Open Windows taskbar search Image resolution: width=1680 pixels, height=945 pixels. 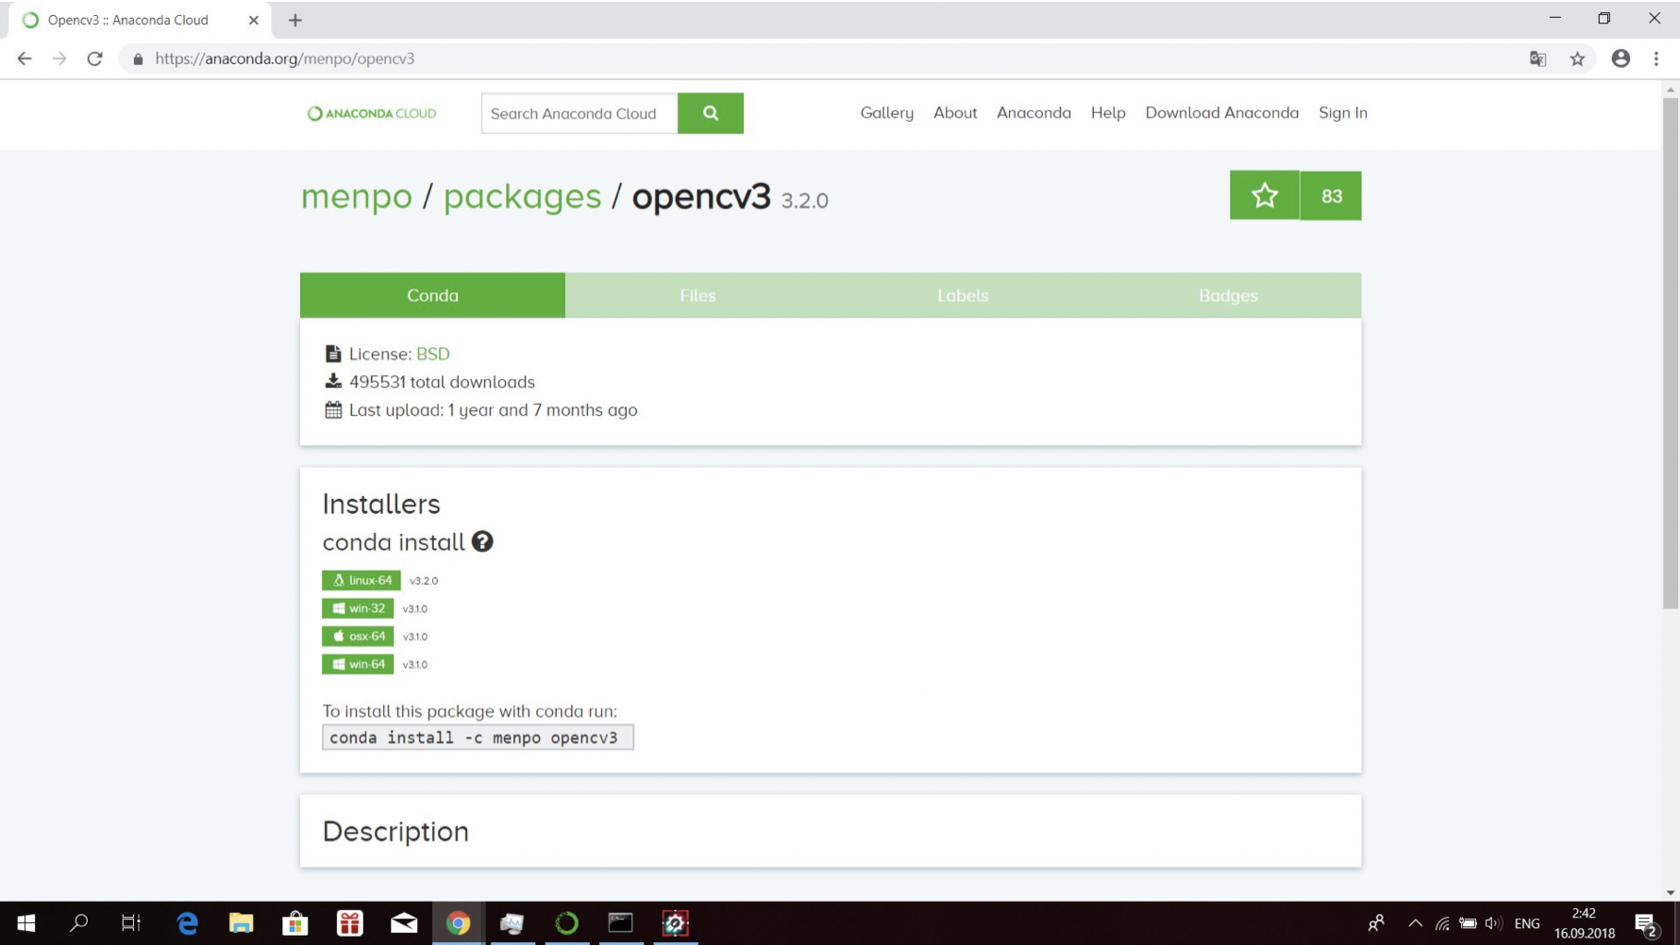click(78, 923)
